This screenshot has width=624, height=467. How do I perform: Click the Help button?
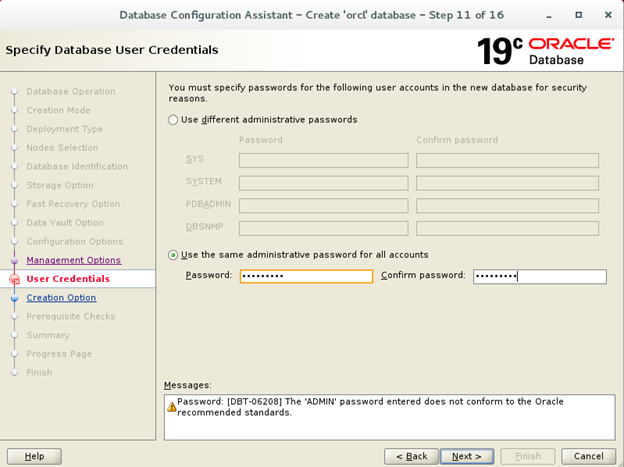click(34, 456)
